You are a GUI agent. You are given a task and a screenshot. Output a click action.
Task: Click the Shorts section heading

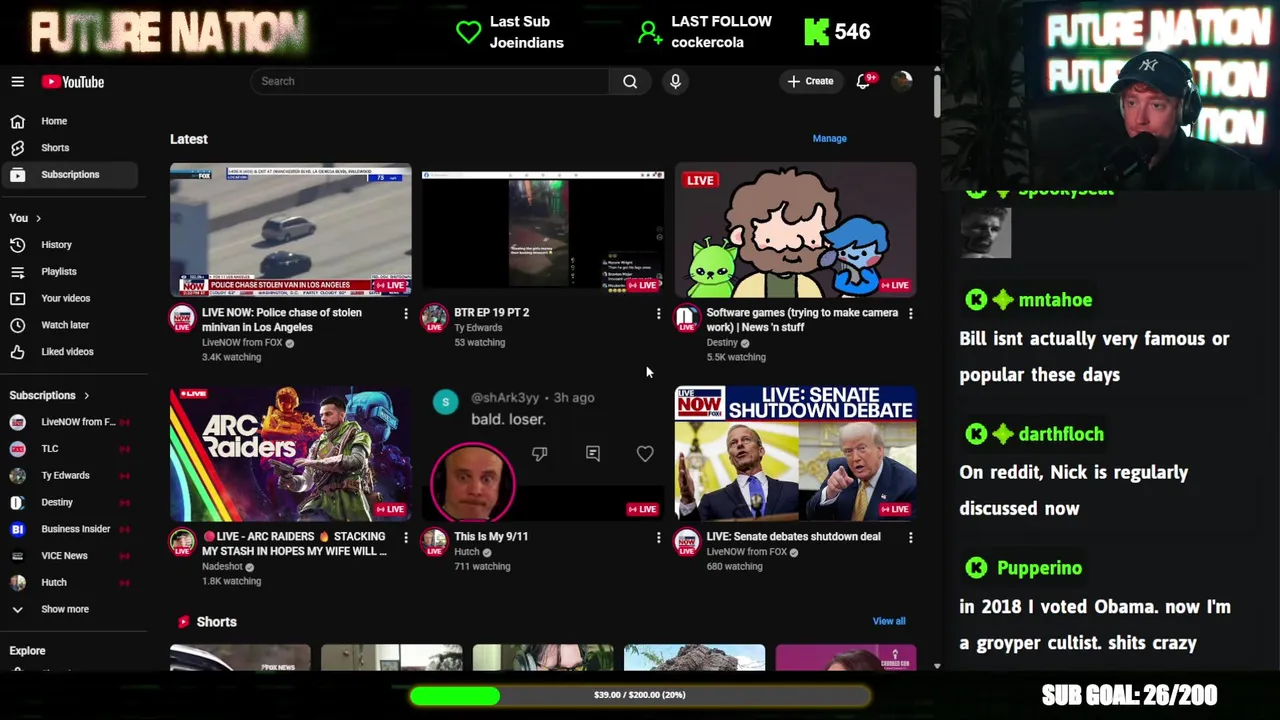tap(216, 622)
